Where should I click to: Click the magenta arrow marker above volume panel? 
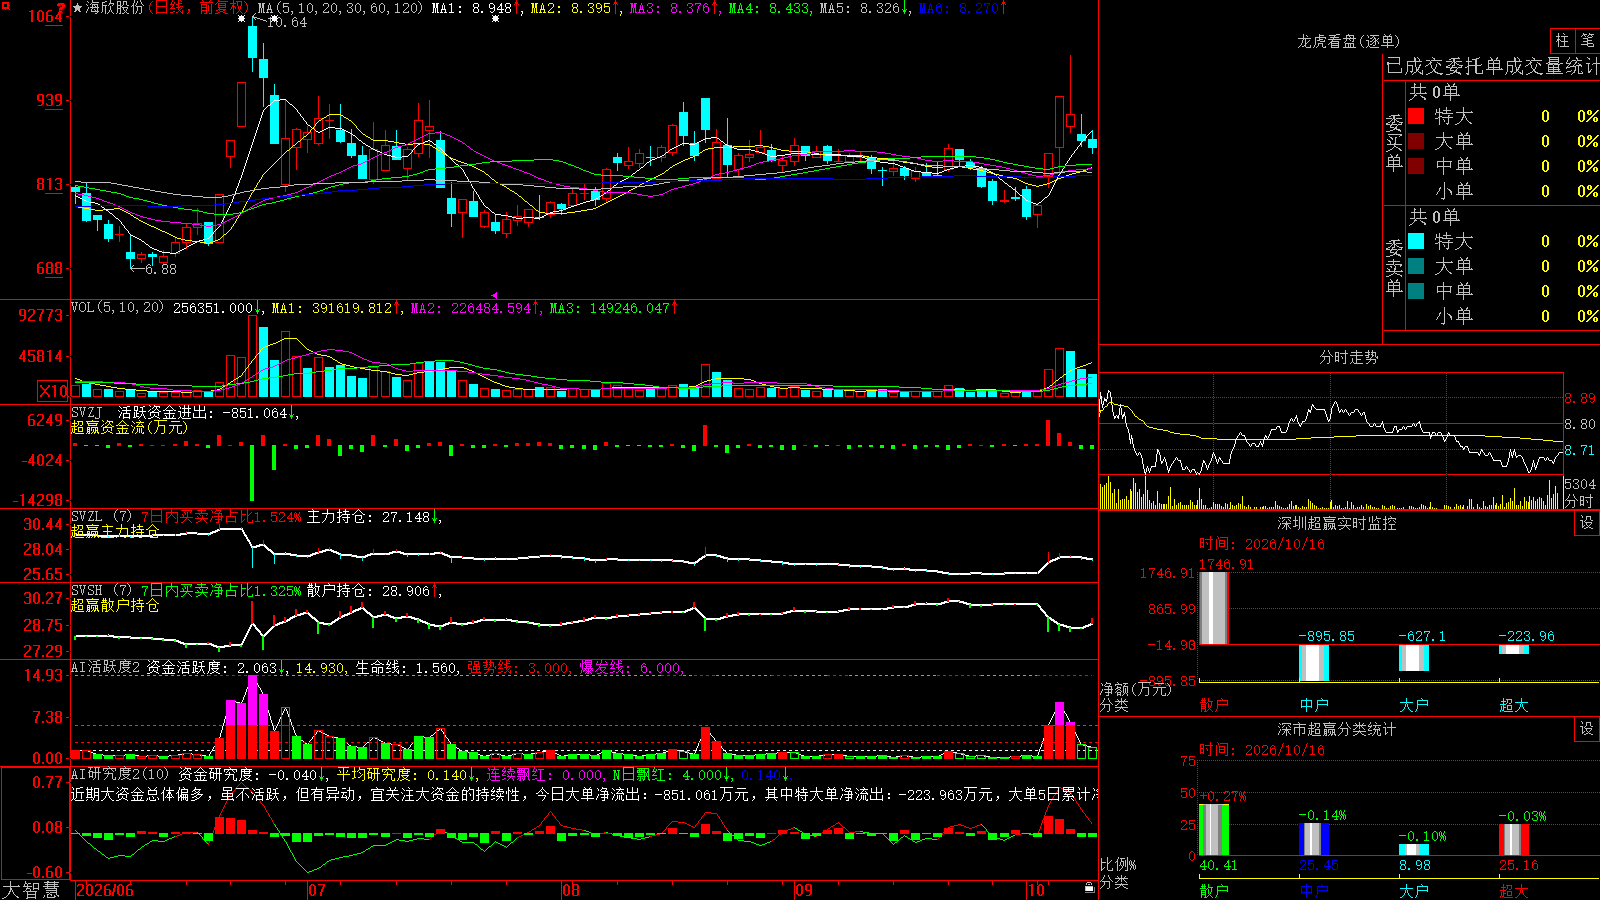(494, 295)
